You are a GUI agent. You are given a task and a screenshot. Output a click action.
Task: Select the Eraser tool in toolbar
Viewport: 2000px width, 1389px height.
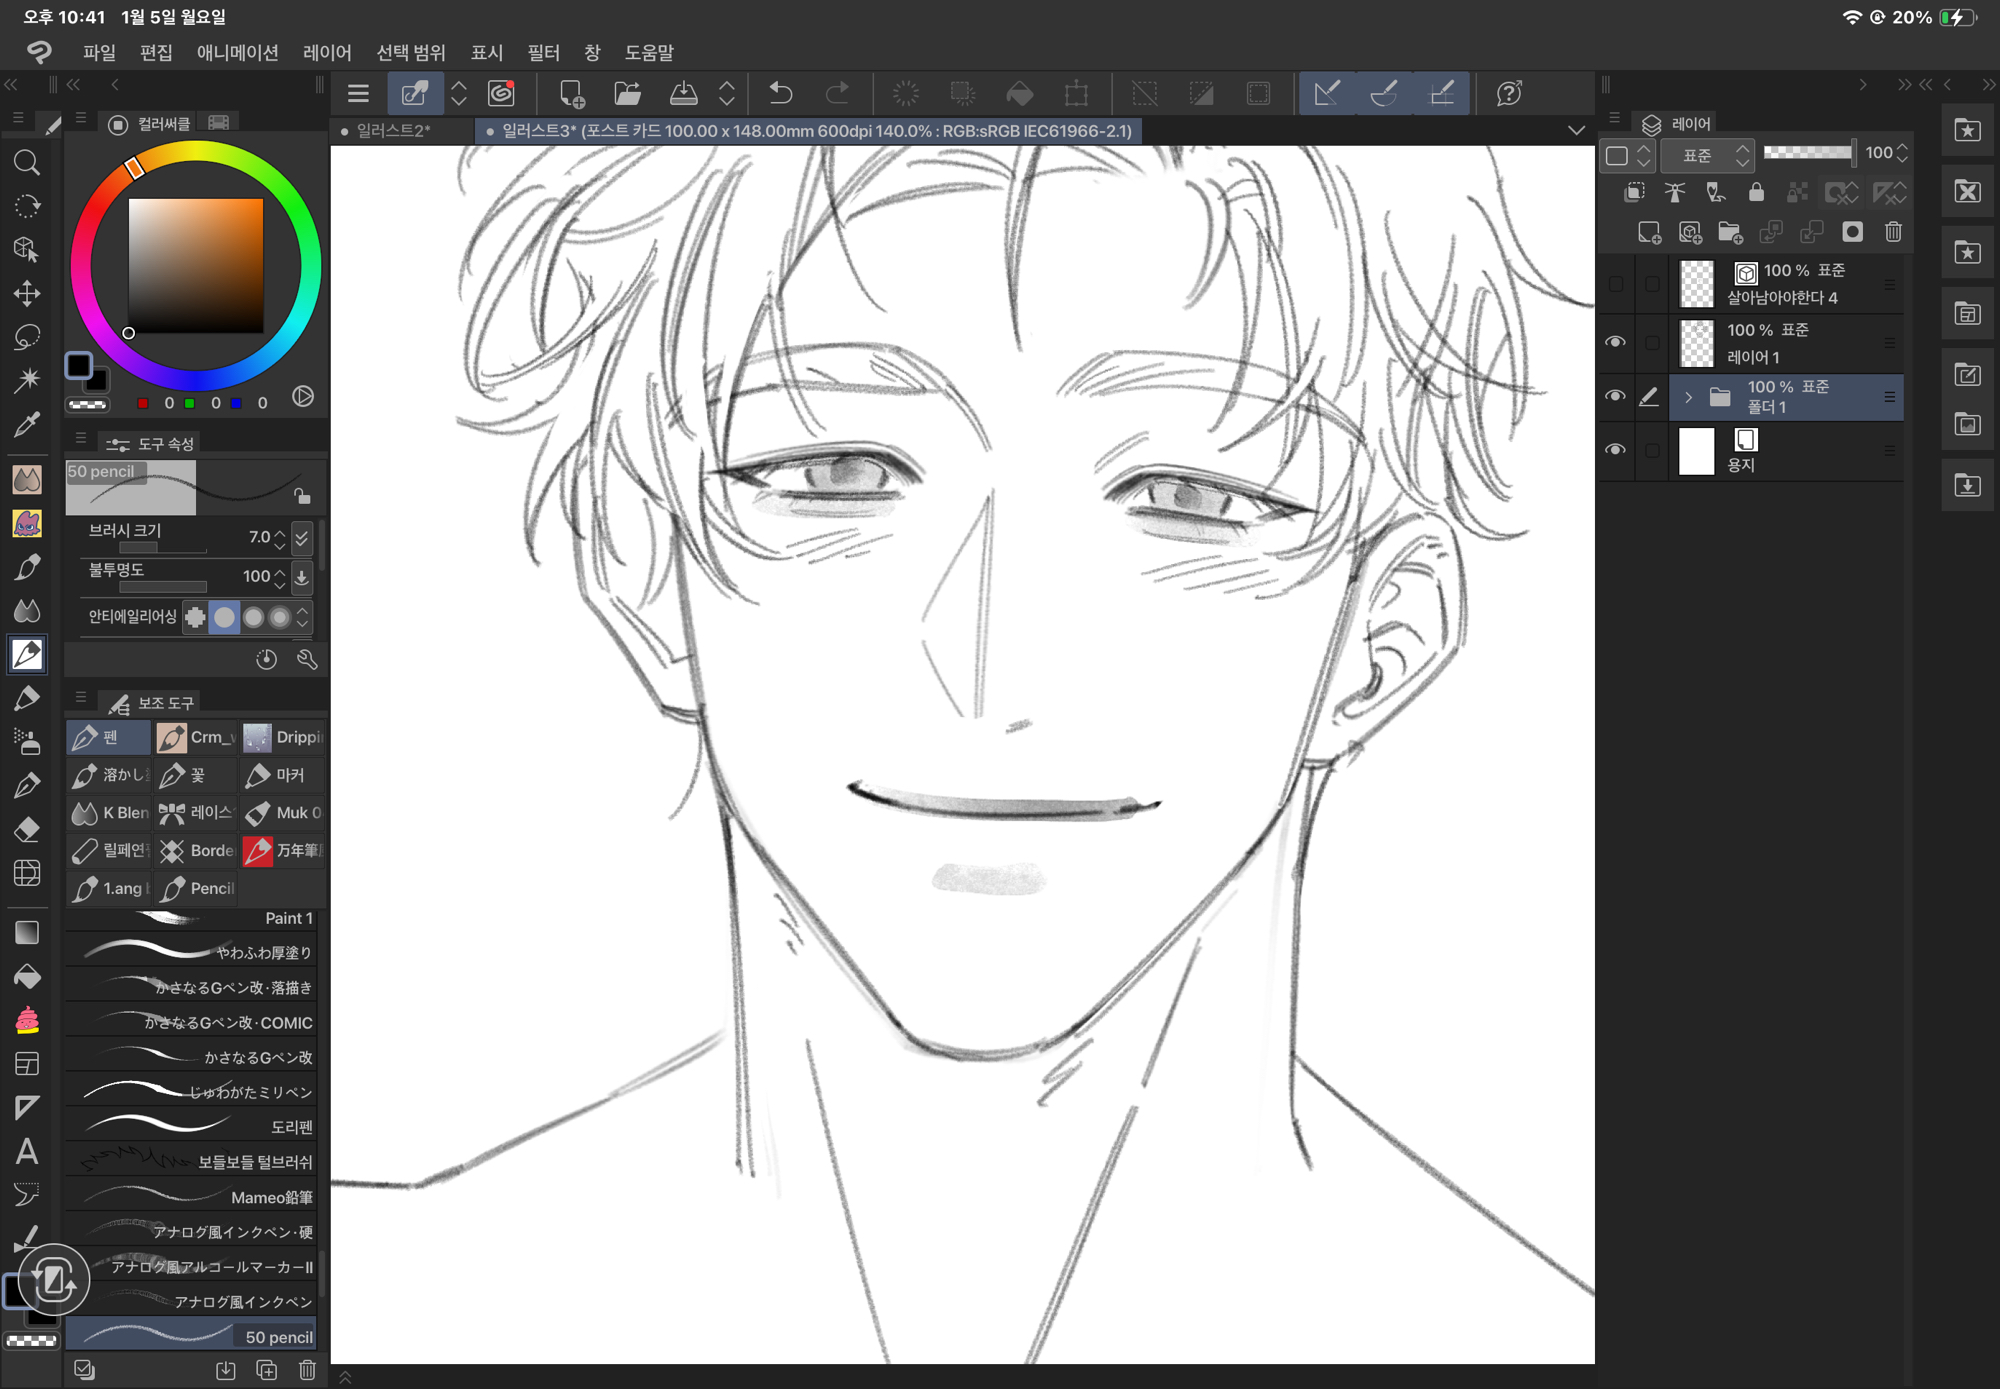click(27, 829)
